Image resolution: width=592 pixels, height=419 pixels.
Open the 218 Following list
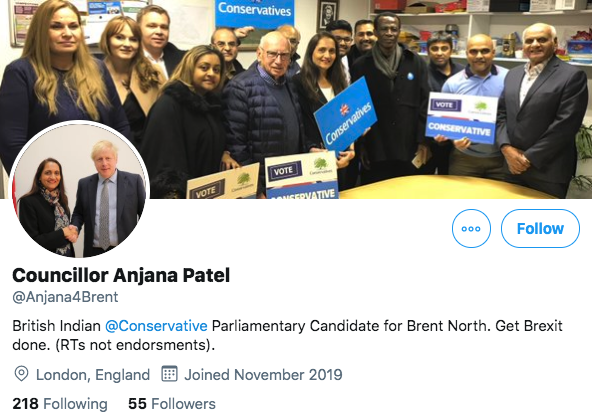(60, 404)
